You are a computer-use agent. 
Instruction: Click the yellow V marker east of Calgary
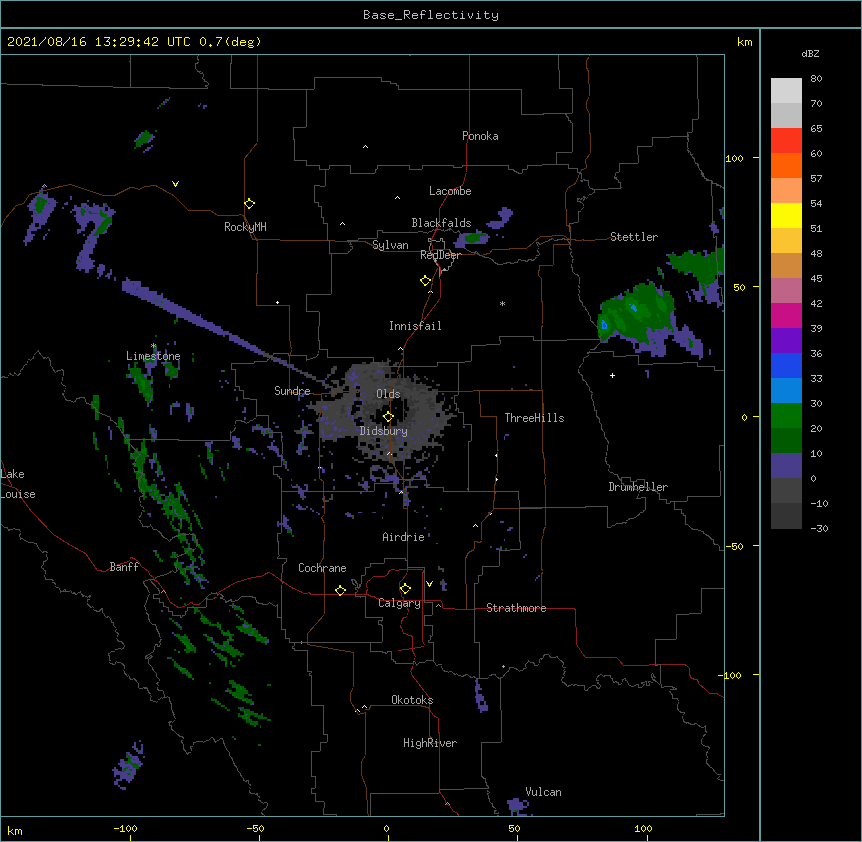pos(429,584)
